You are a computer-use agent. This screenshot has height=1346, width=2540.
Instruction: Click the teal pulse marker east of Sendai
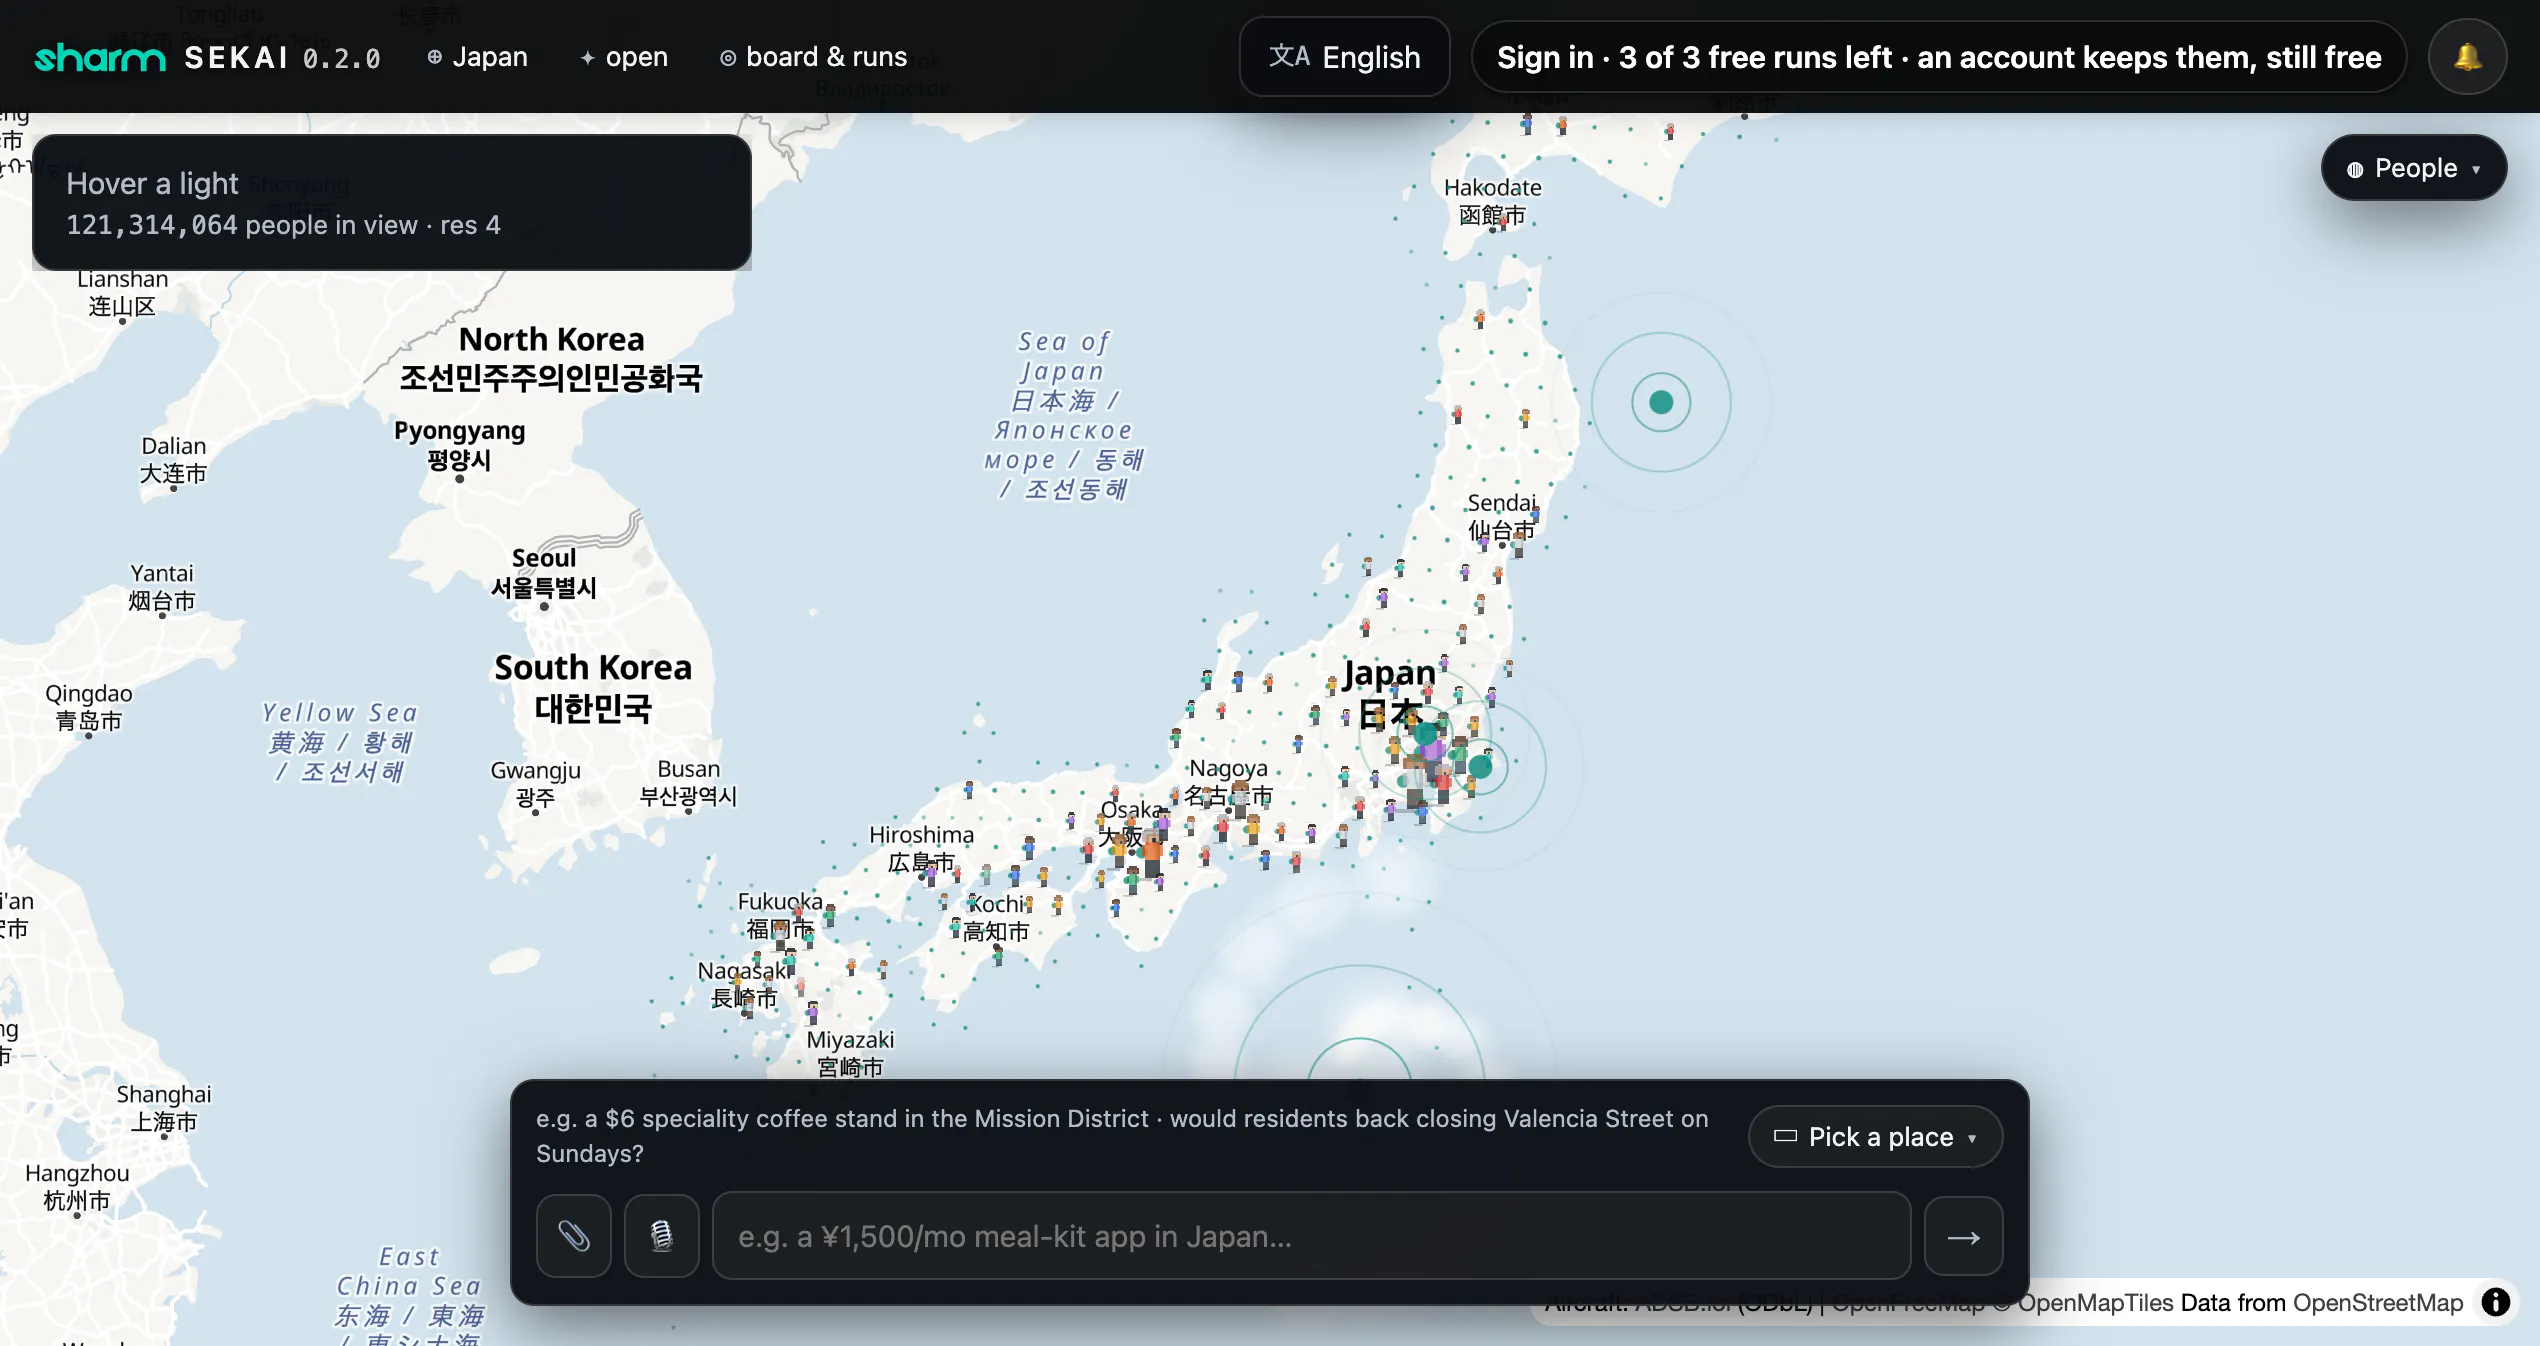tap(1661, 402)
